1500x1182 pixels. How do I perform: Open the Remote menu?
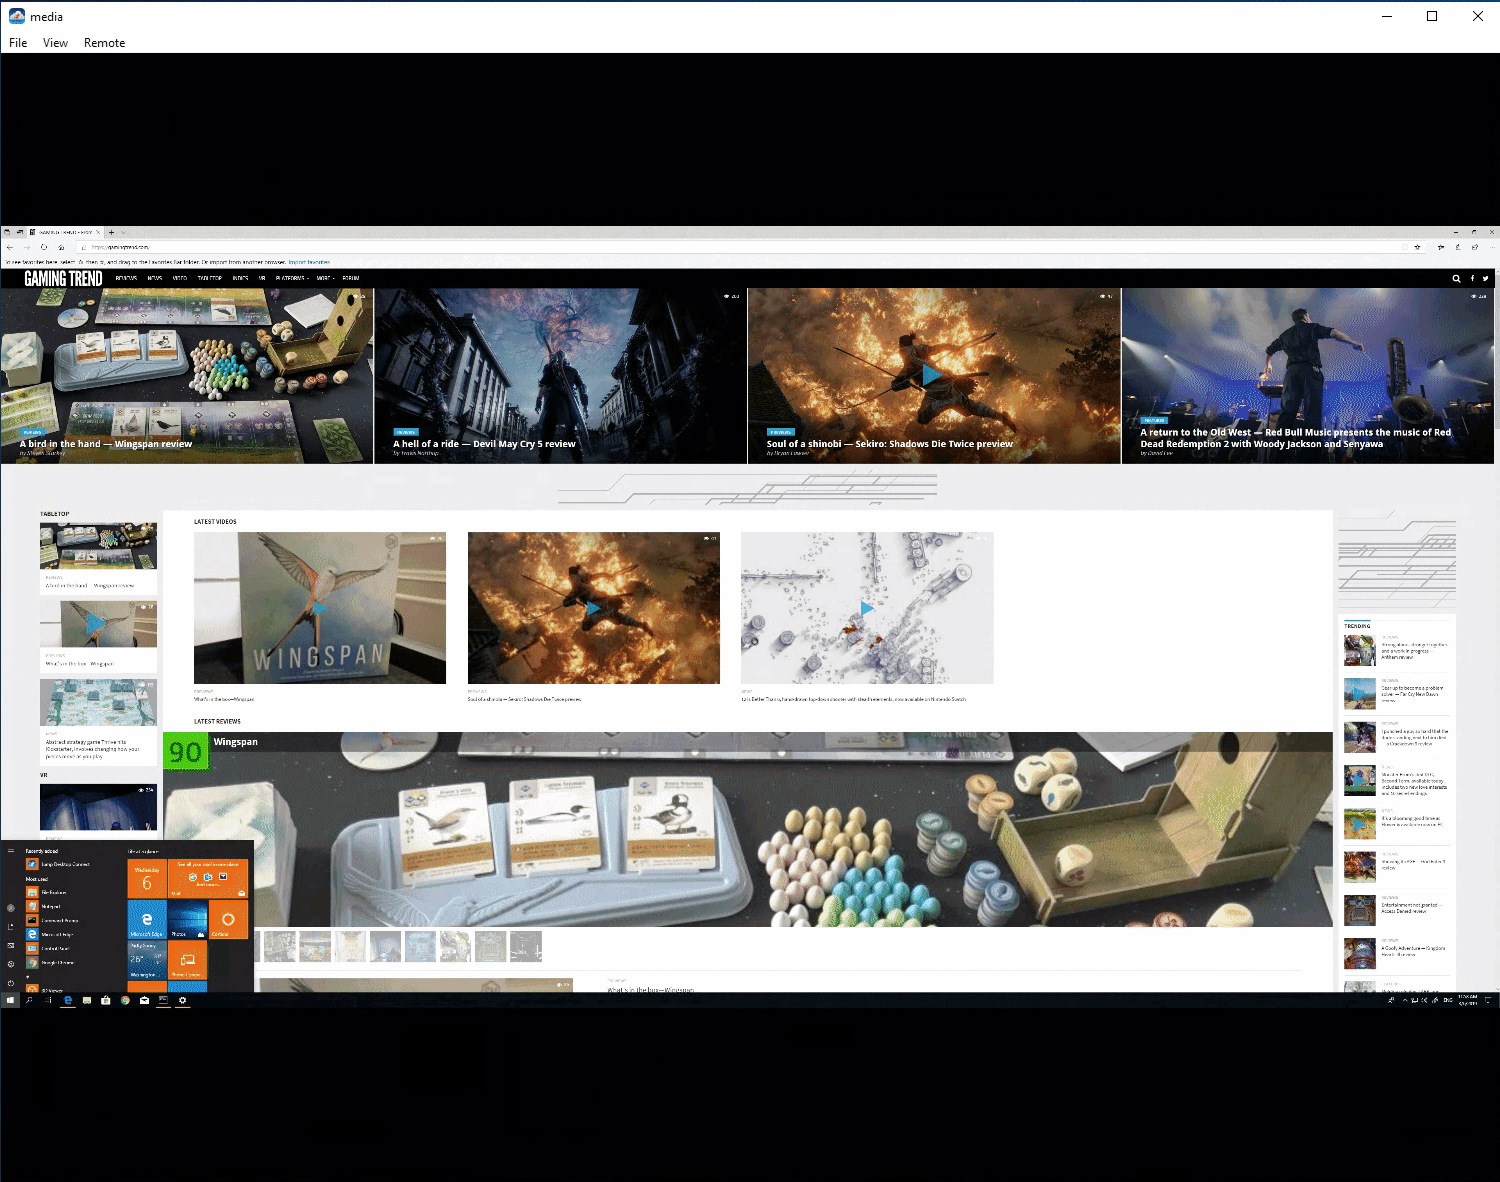(x=104, y=43)
